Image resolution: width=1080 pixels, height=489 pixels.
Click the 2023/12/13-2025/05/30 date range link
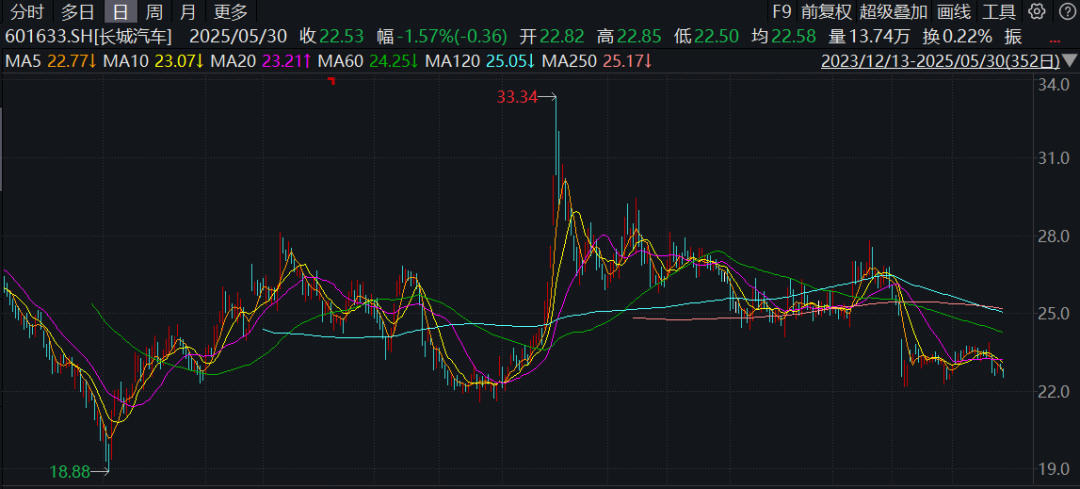938,62
